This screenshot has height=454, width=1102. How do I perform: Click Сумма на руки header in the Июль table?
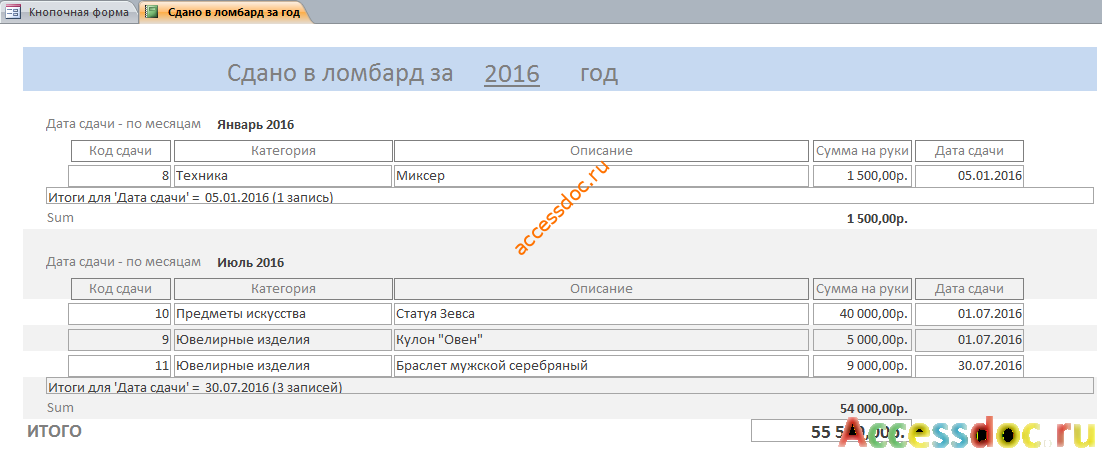point(862,289)
